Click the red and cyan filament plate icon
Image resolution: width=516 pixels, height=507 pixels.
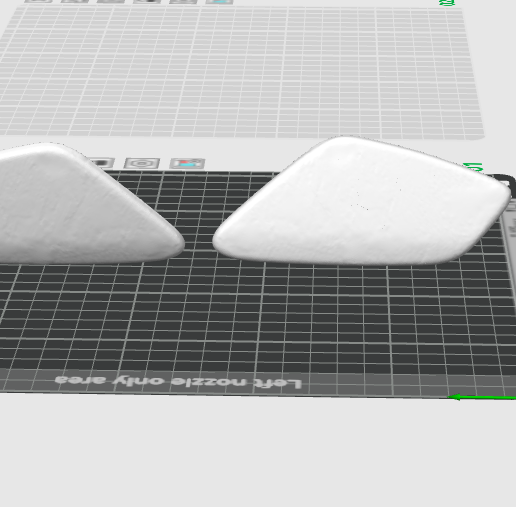click(x=187, y=163)
